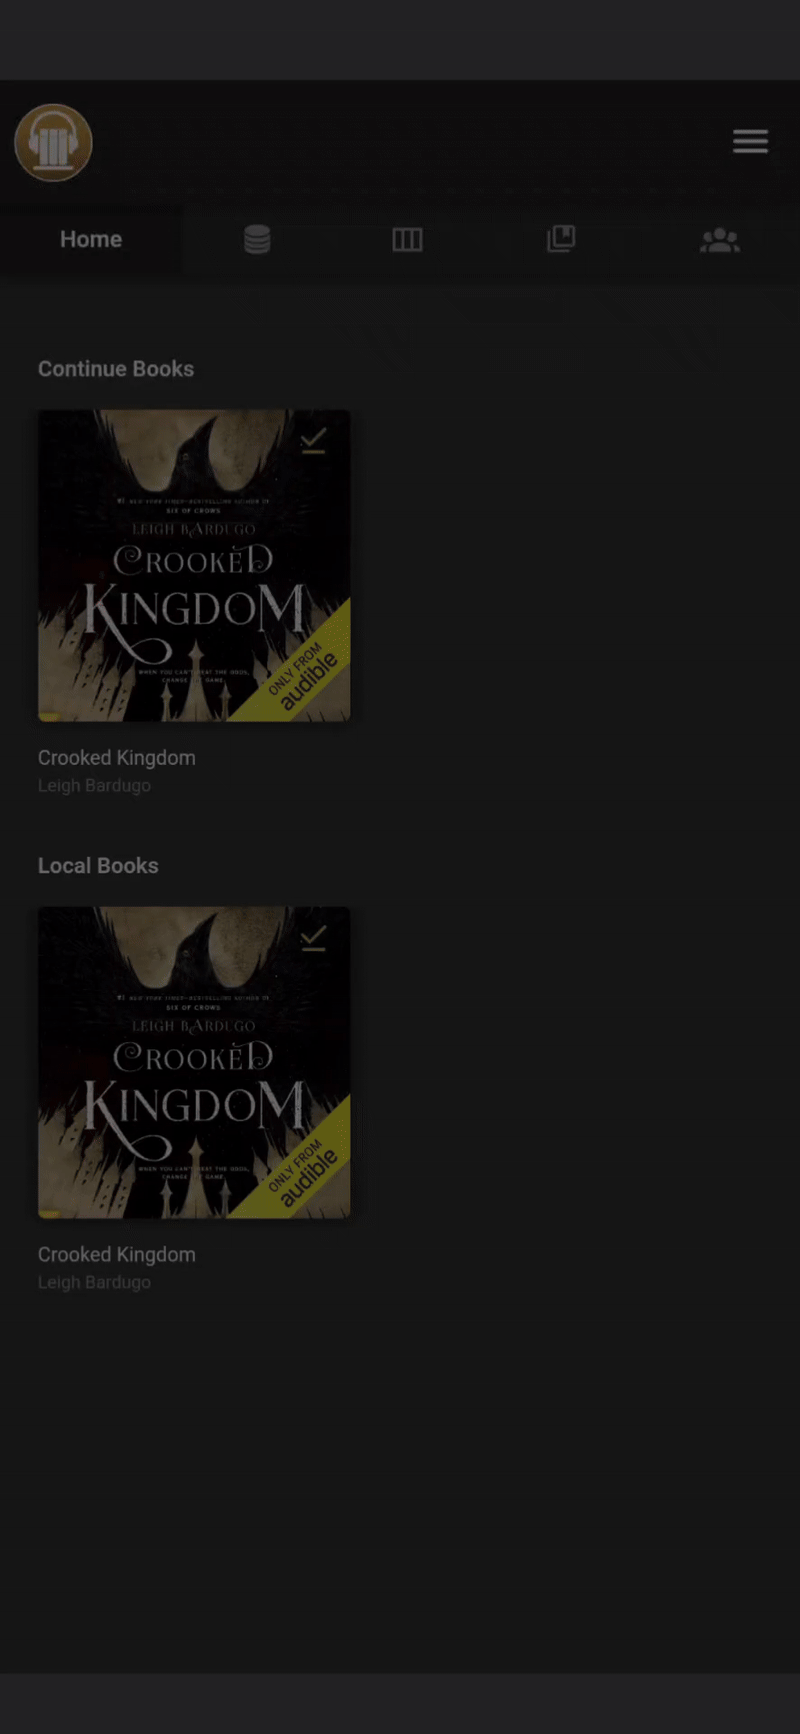
Task: Switch to the Series columns icon tab
Action: tap(407, 239)
